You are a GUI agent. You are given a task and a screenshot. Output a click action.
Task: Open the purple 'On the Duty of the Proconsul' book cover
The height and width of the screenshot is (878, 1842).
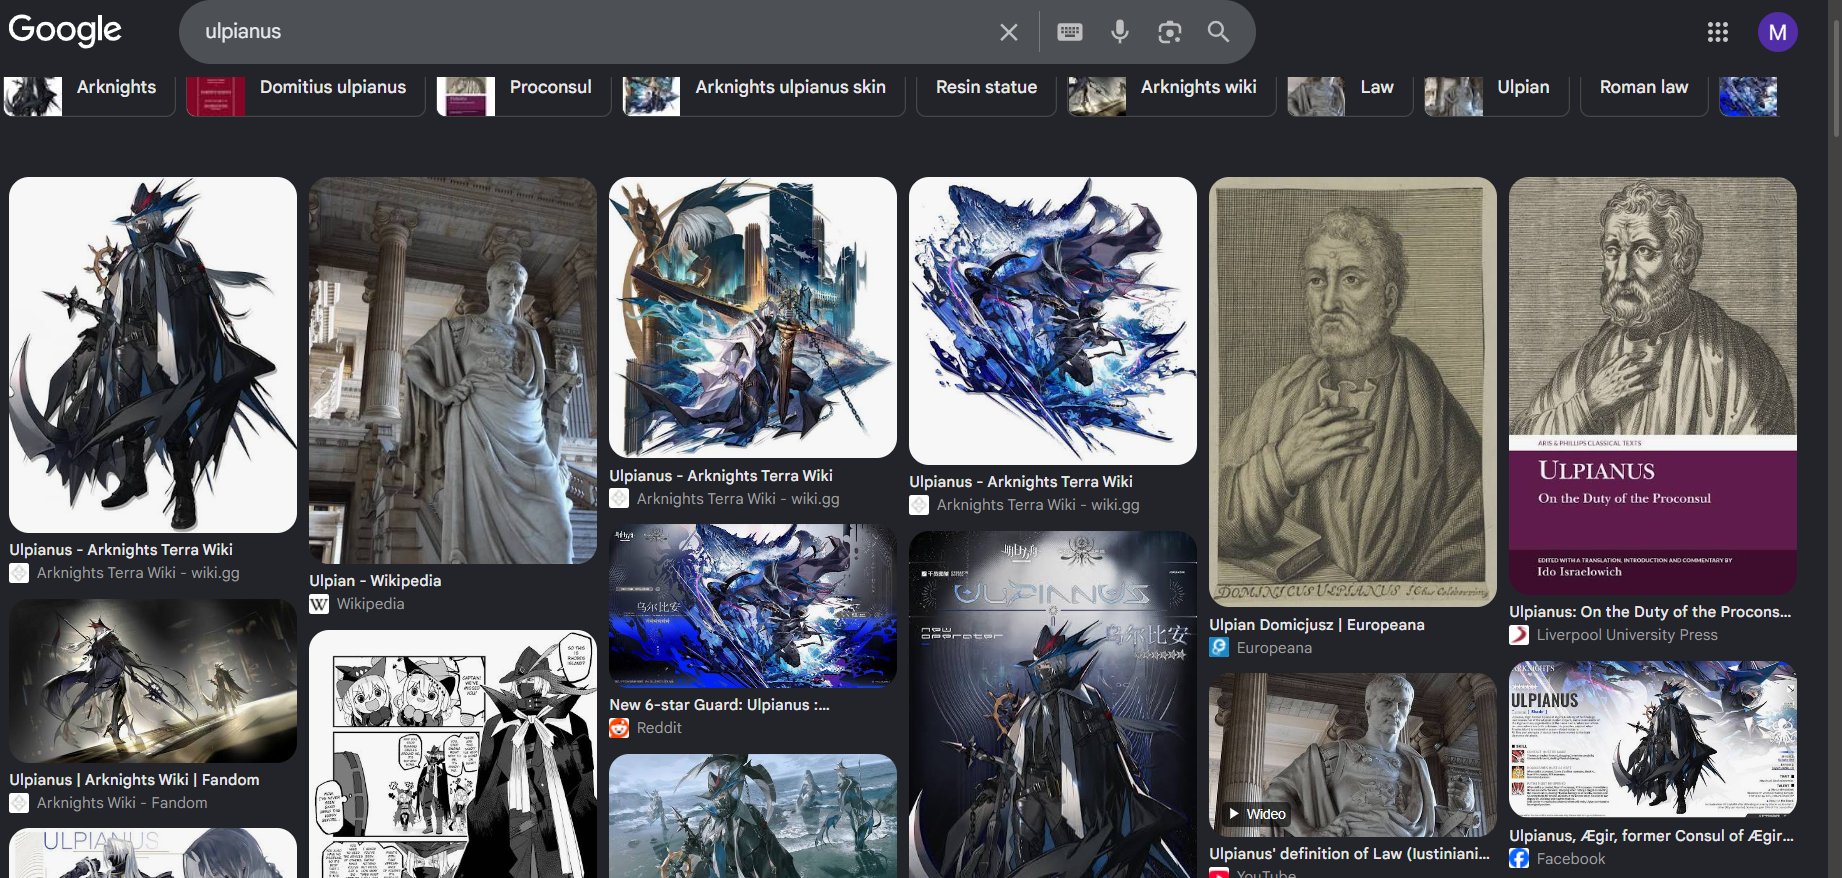click(x=1653, y=386)
